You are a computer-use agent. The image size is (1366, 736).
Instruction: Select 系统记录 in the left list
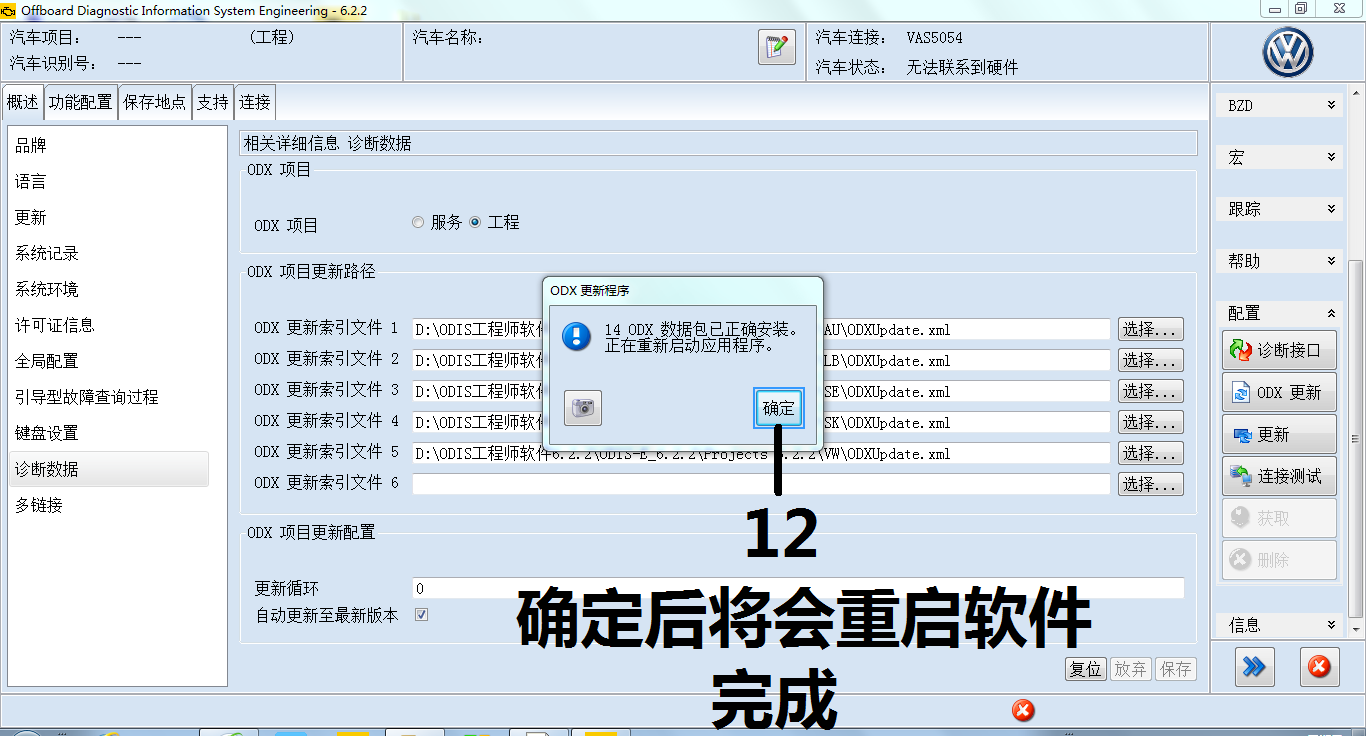pyautogui.click(x=108, y=253)
